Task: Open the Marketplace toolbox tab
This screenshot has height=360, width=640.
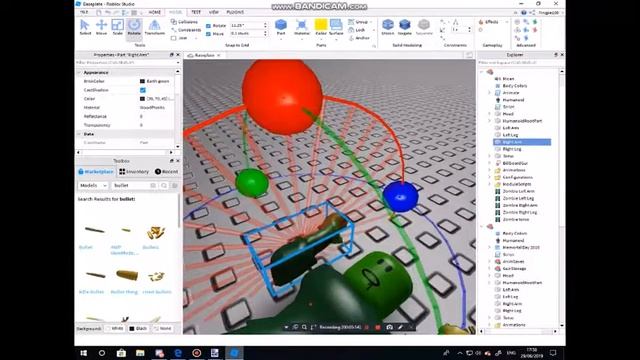Action: 96,172
